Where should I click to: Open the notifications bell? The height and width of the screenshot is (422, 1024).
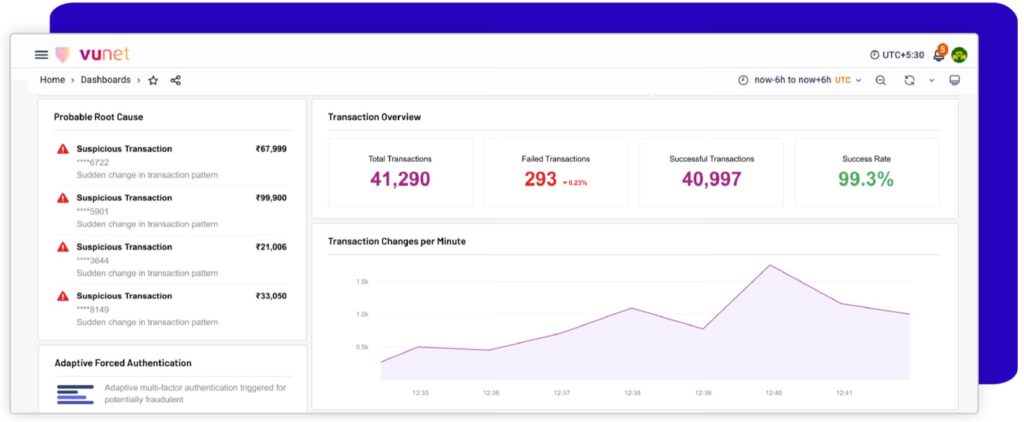[938, 55]
